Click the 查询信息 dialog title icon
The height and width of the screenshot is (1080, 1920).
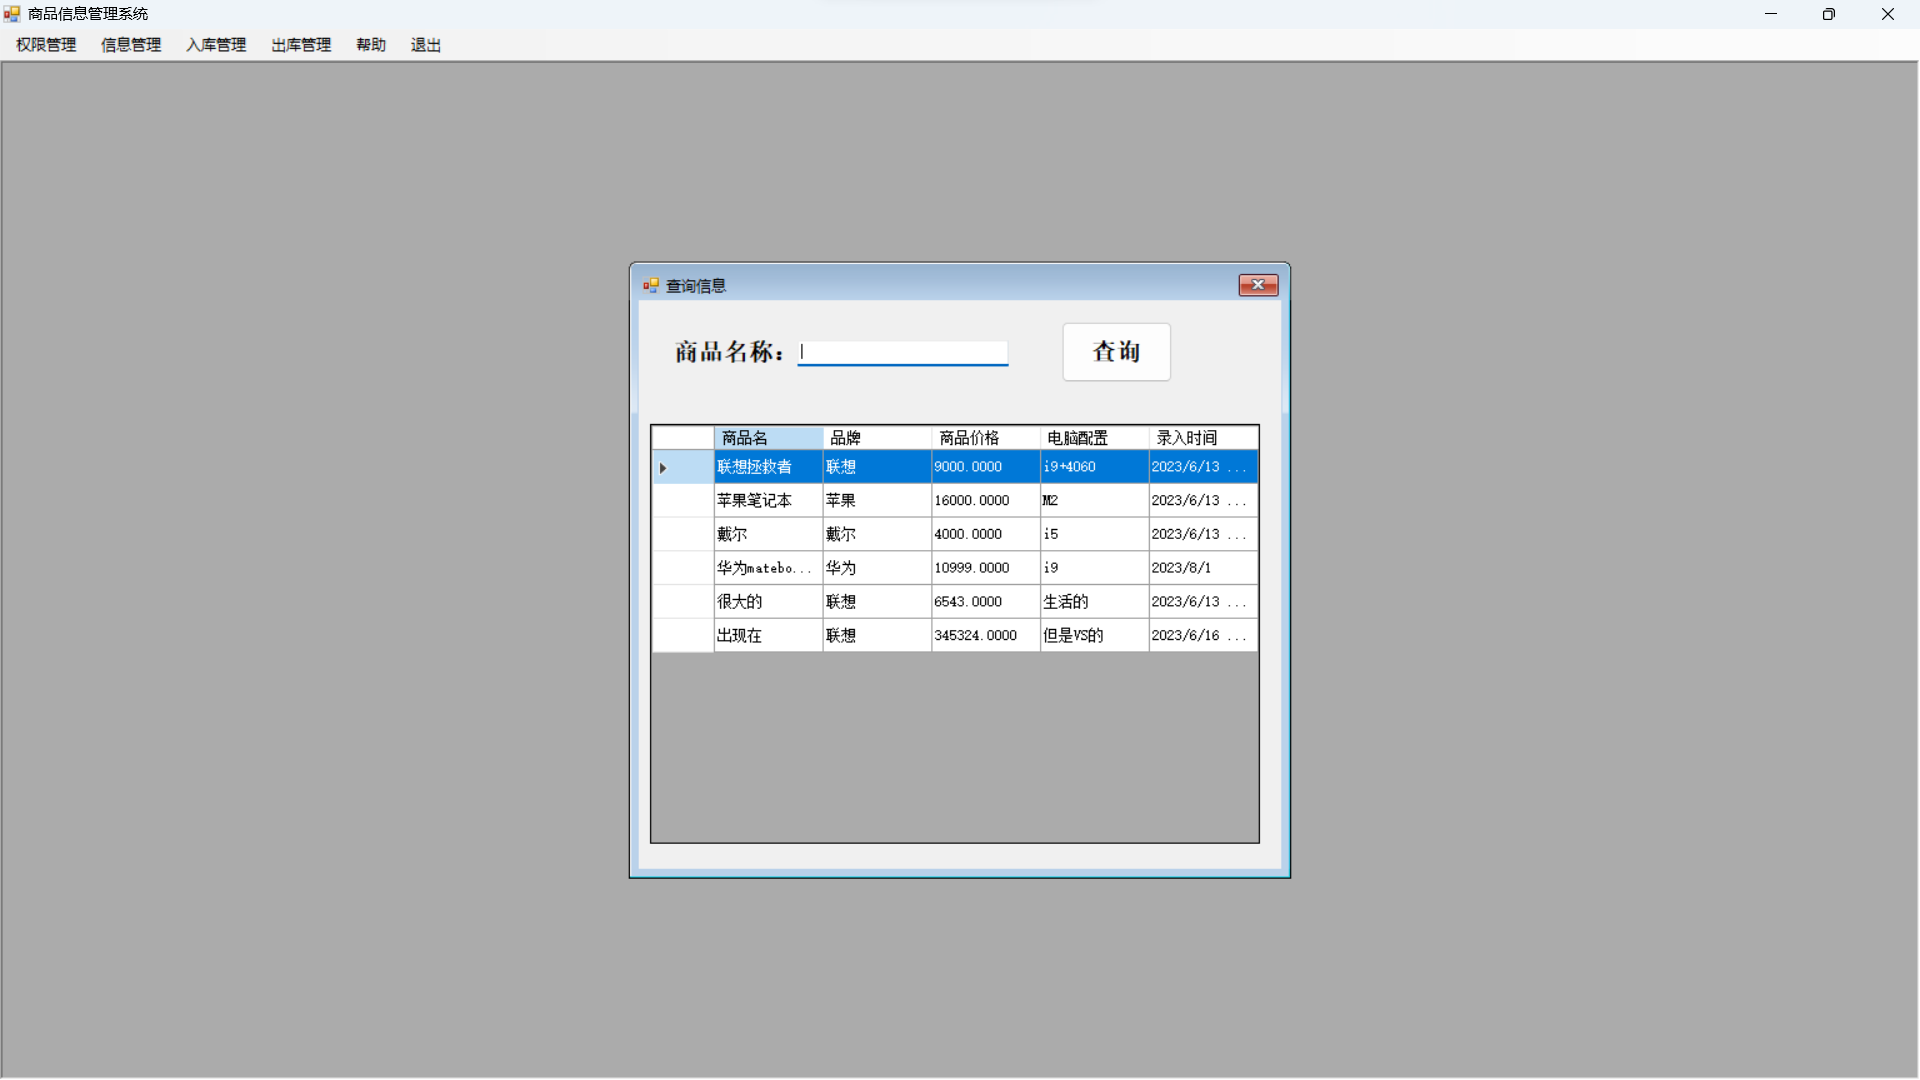[651, 286]
